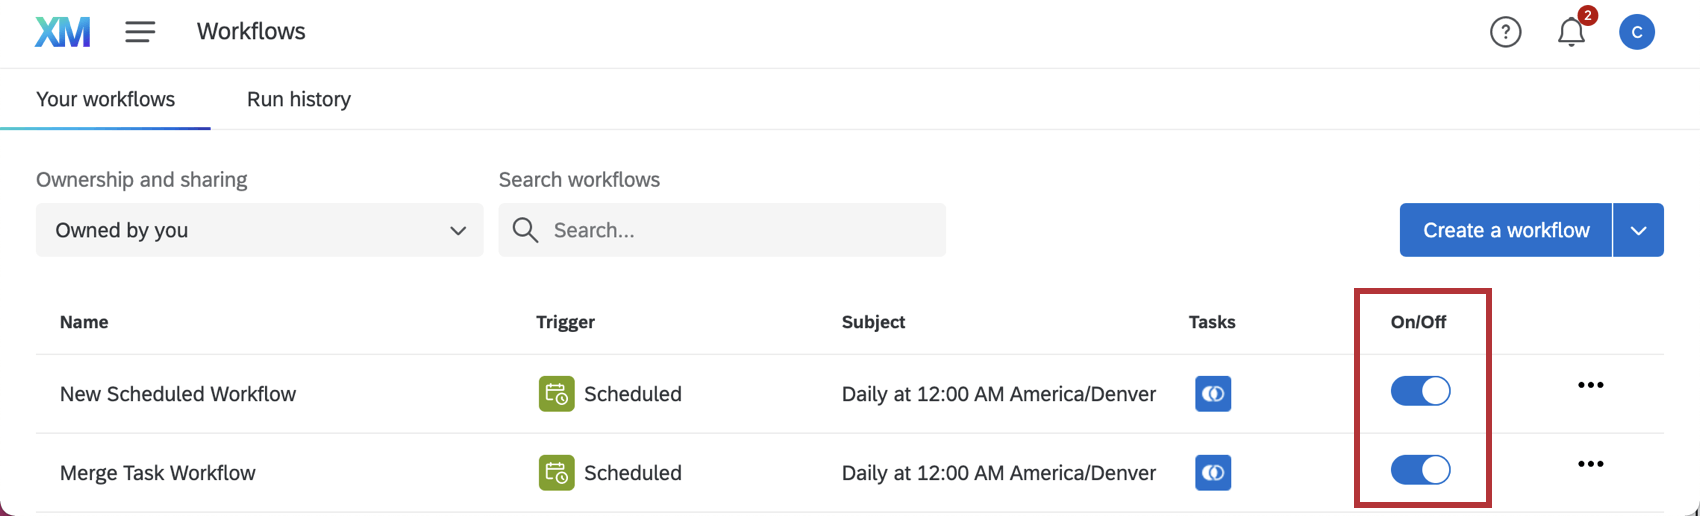Select the Your workflows tab
Viewport: 1700px width, 516px height.
pyautogui.click(x=106, y=99)
